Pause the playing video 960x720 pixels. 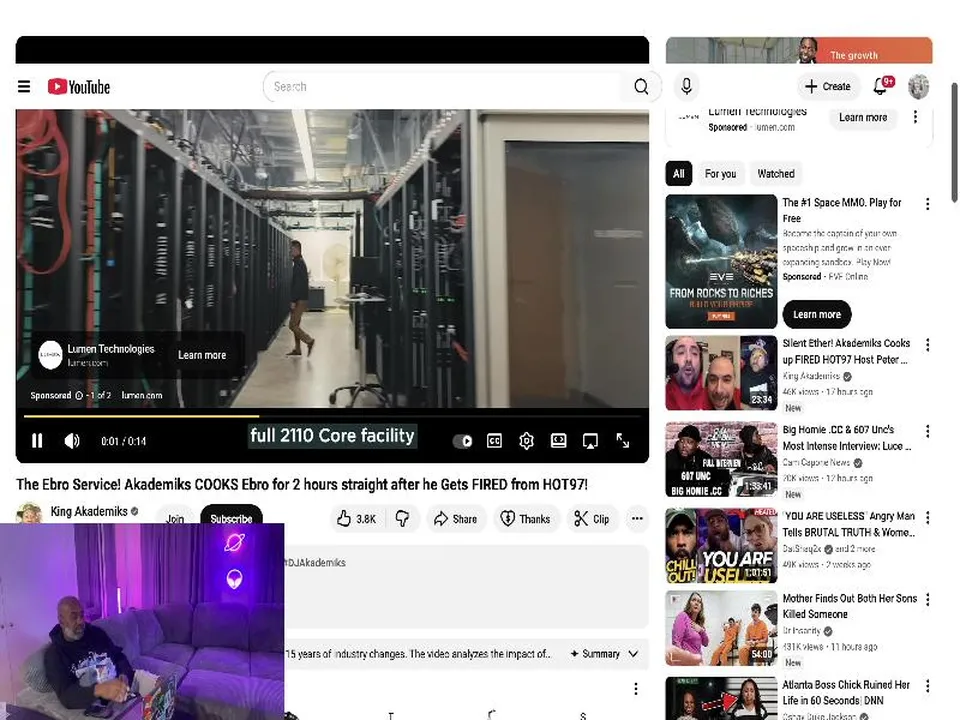[37, 441]
